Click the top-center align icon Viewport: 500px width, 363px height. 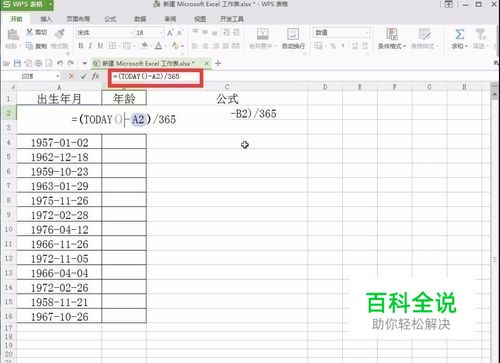tap(205, 32)
